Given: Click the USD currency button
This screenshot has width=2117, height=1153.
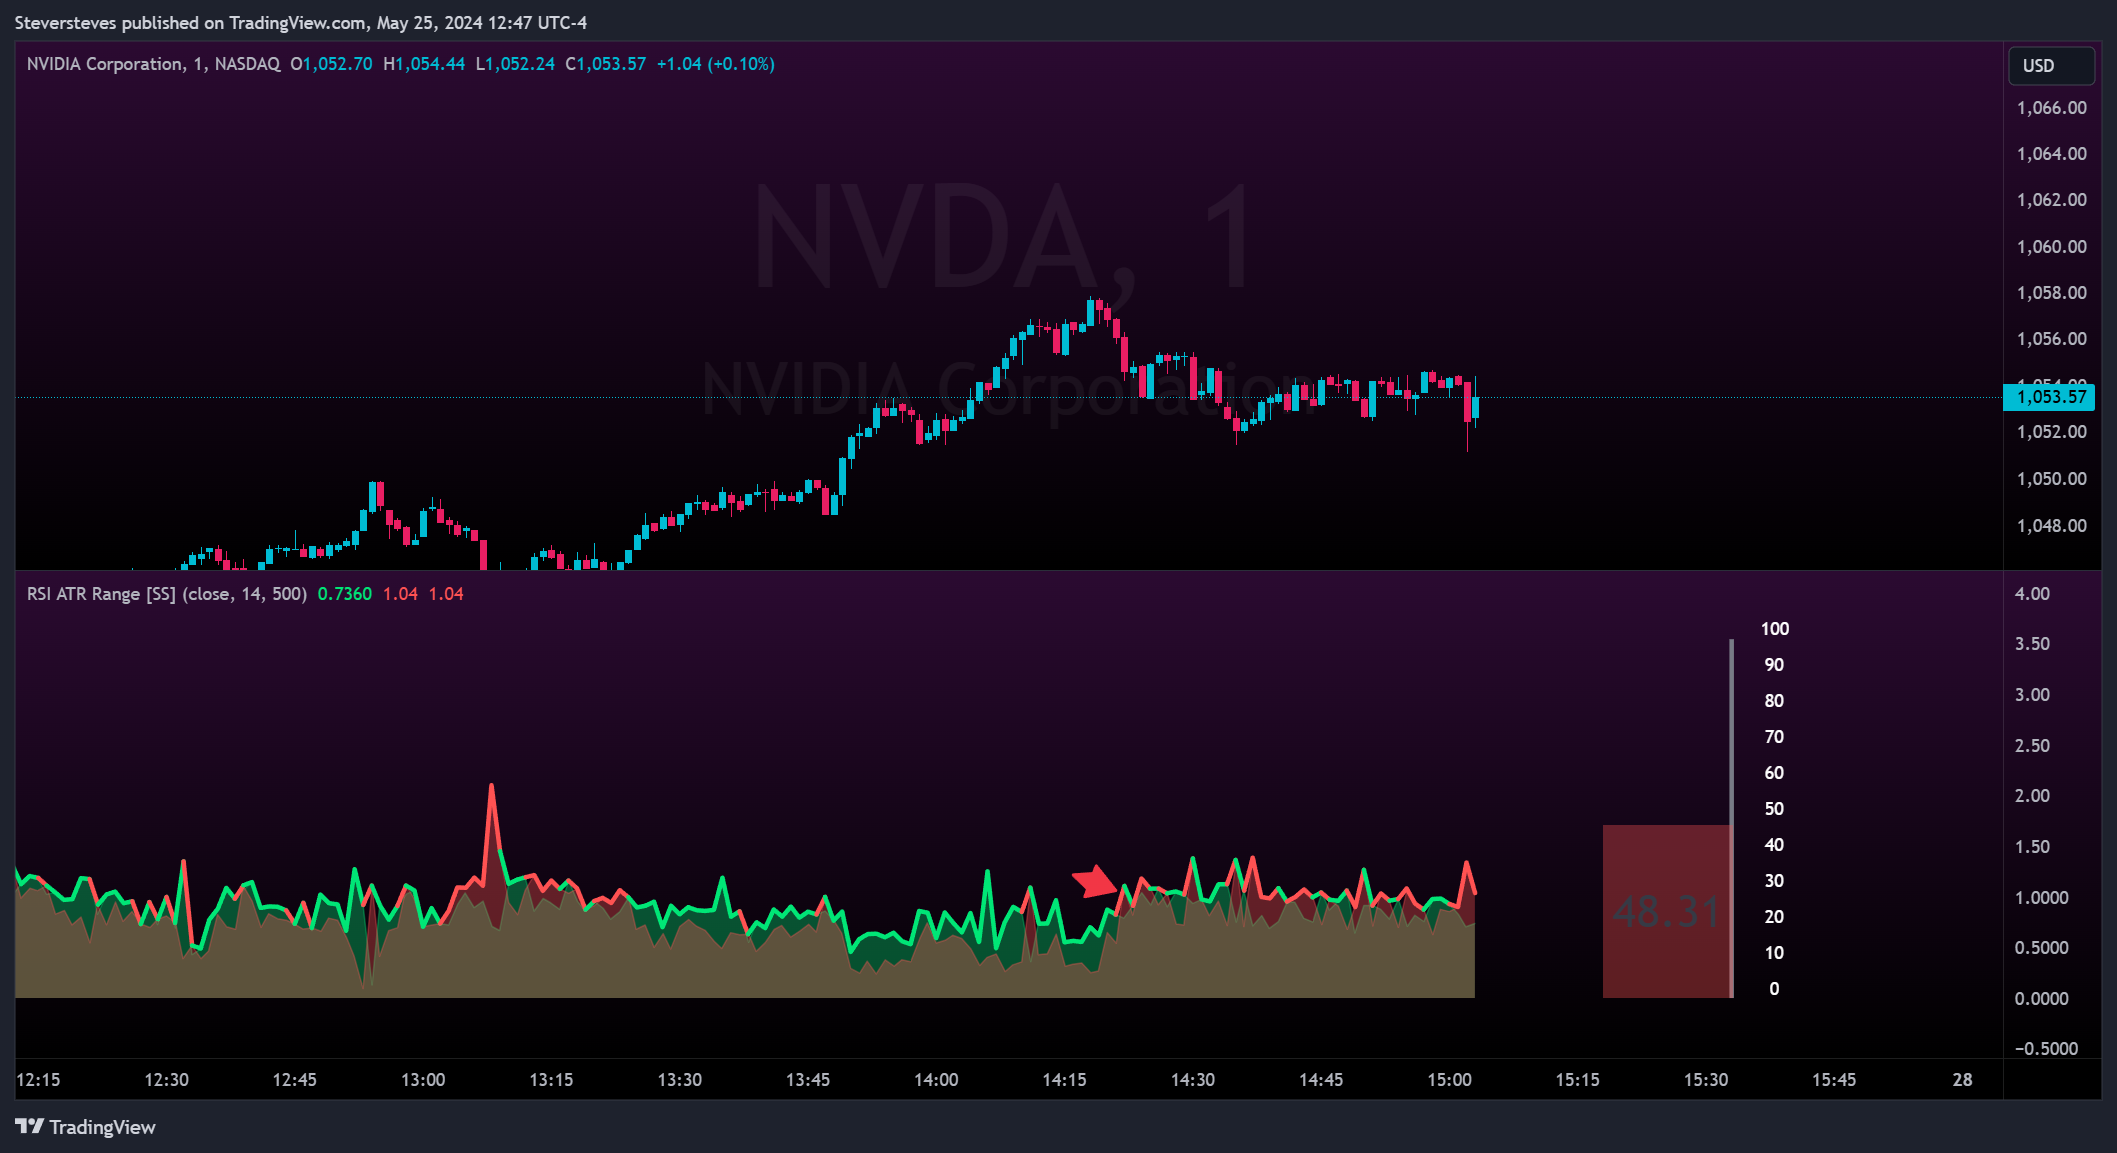Looking at the screenshot, I should [2051, 66].
